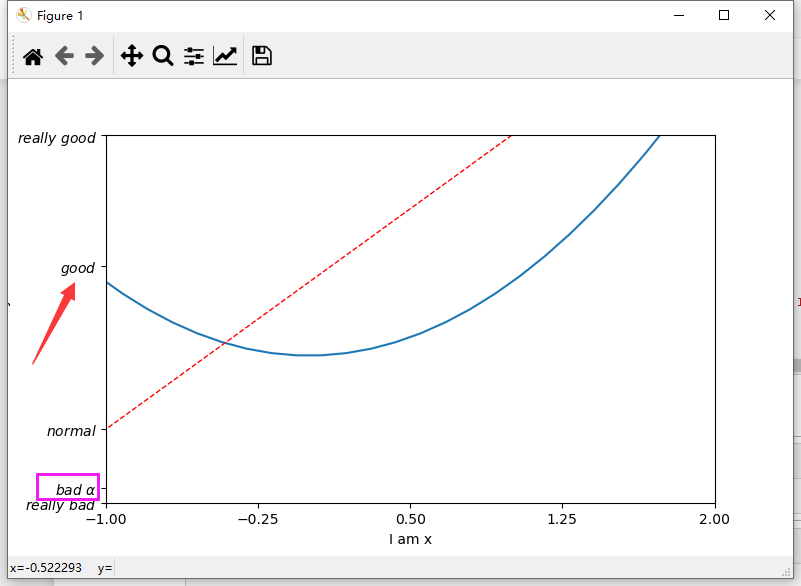This screenshot has height=586, width=801.
Task: Click the window size grip corner
Action: pyautogui.click(x=787, y=572)
